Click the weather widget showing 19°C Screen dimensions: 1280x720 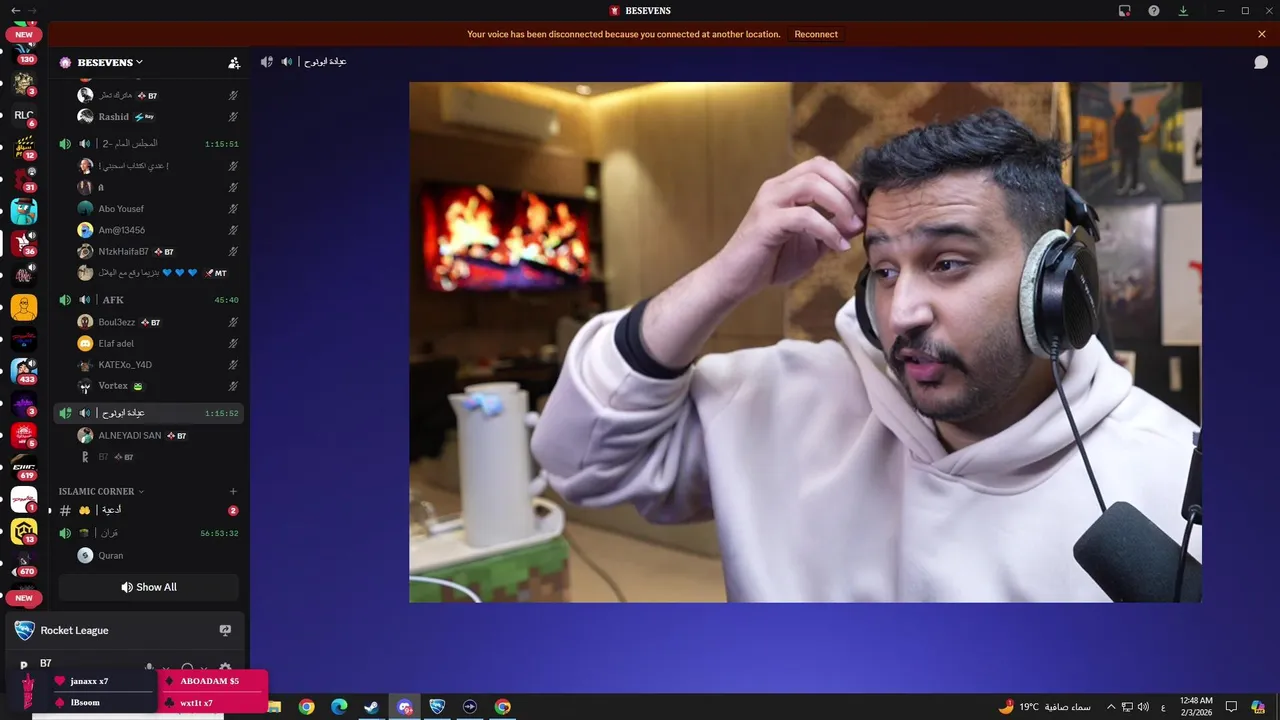coord(1044,707)
